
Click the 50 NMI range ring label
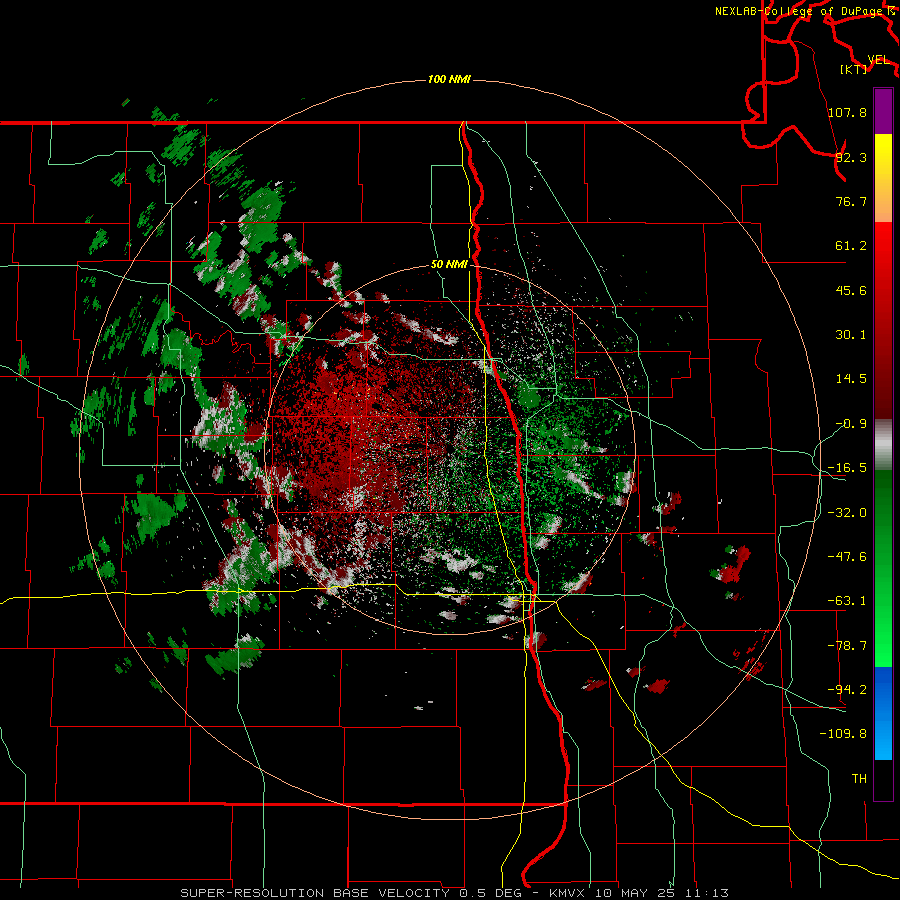coord(449,265)
